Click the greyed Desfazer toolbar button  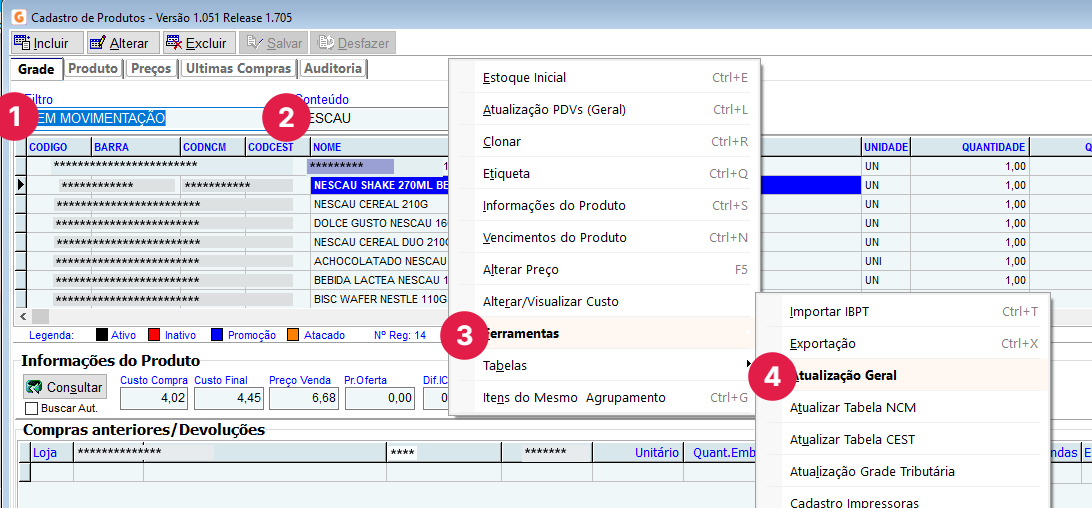click(354, 43)
